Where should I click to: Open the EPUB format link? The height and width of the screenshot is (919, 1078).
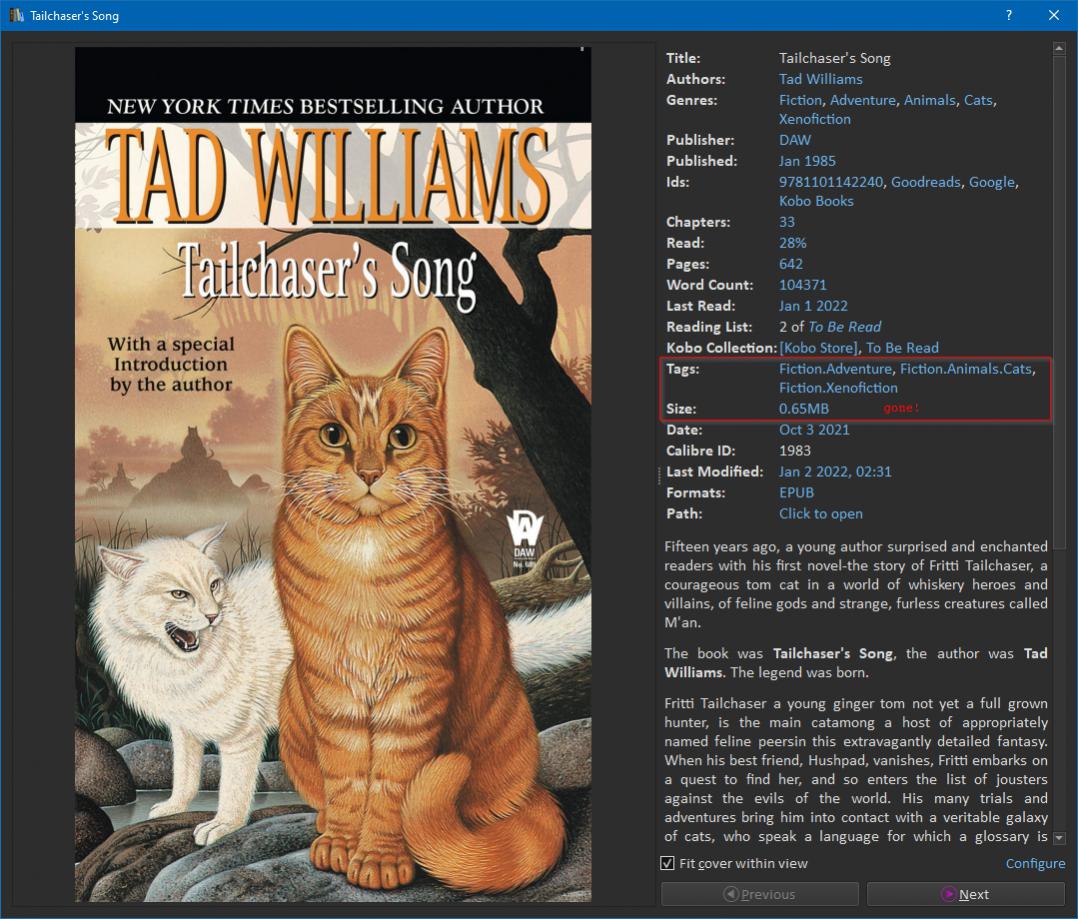pos(796,493)
